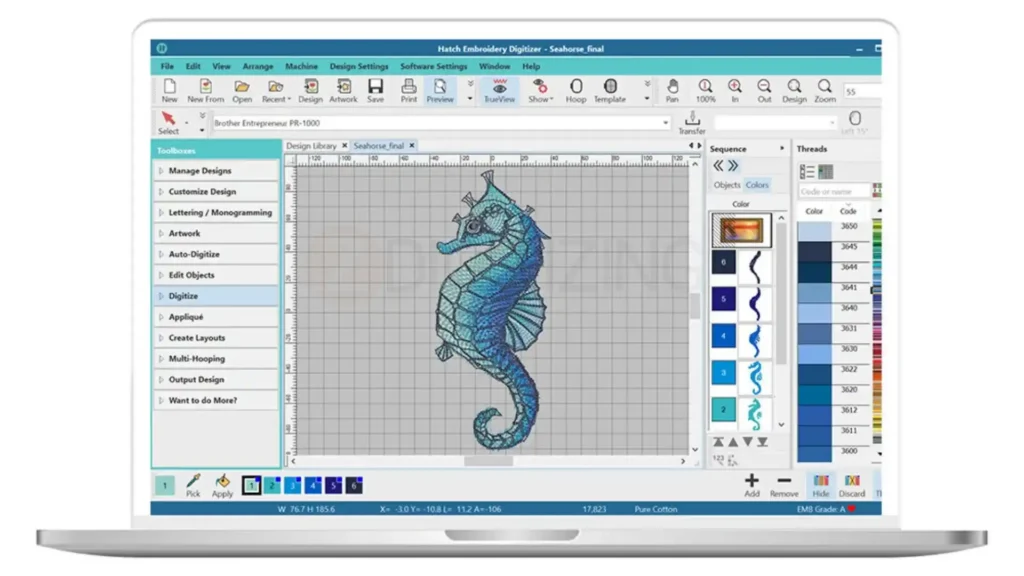Open the Appliqué toolbox
Image resolution: width=1024 pixels, height=576 pixels.
[216, 317]
